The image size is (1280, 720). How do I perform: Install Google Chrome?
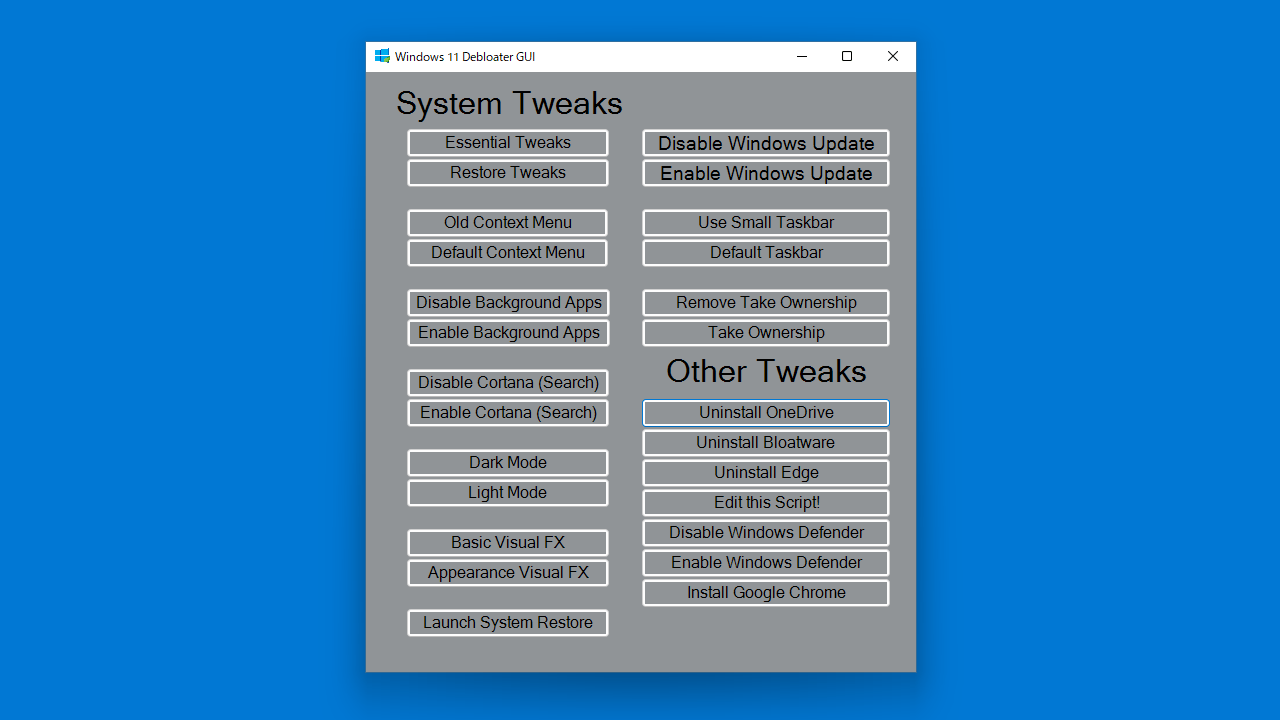pos(766,593)
